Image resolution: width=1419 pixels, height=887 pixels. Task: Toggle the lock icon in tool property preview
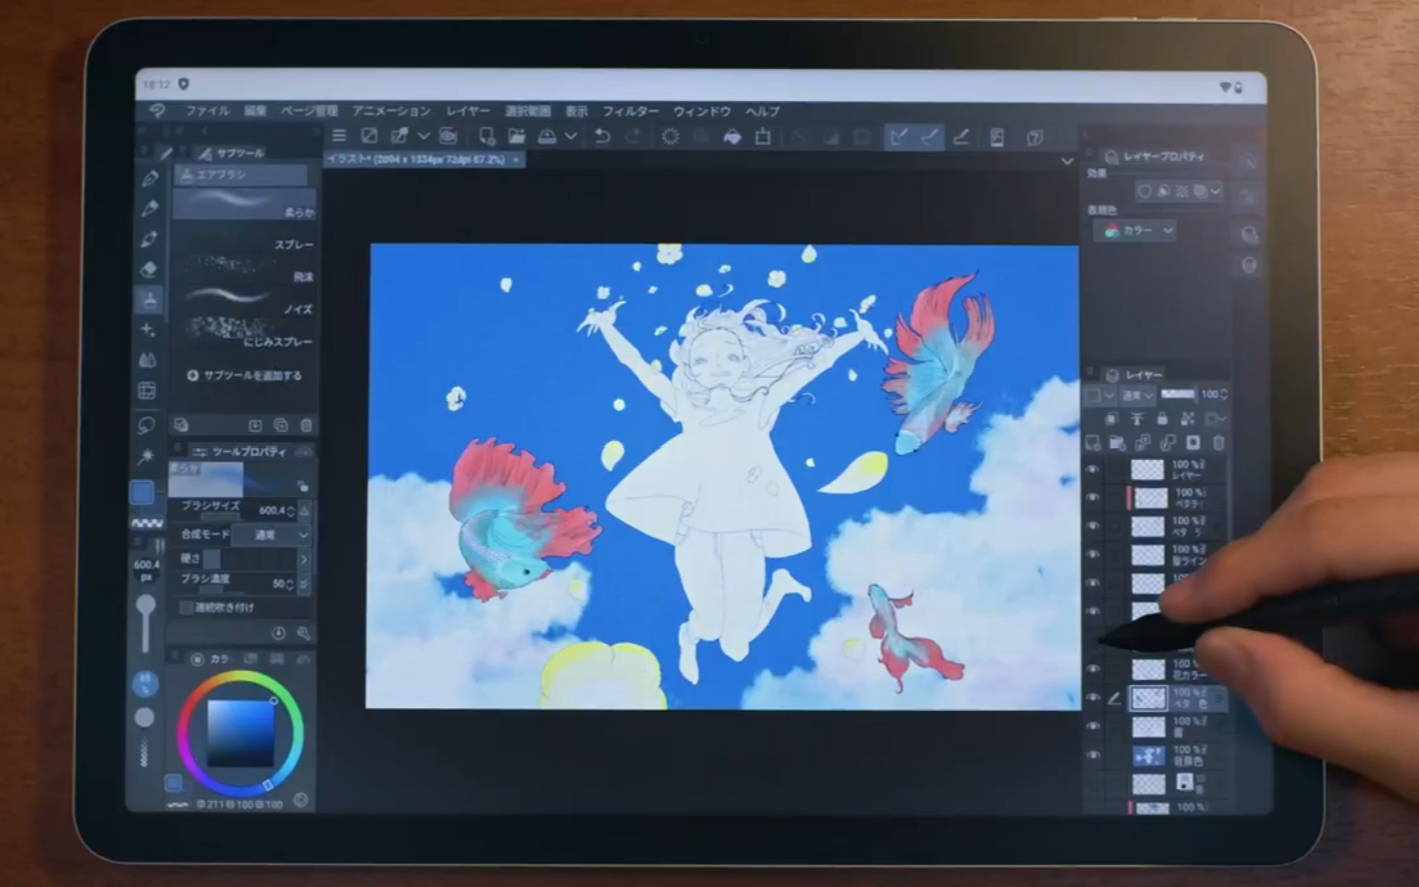[303, 486]
